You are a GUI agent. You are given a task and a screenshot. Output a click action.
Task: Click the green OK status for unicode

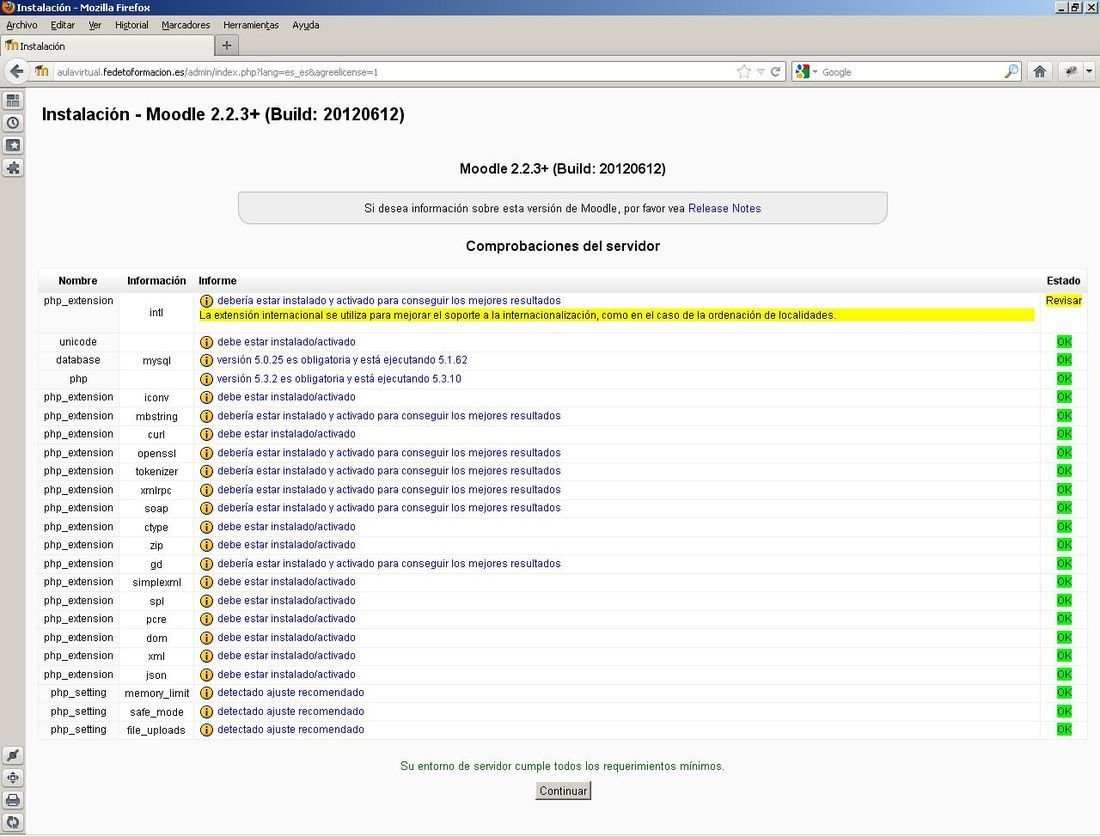[1064, 342]
